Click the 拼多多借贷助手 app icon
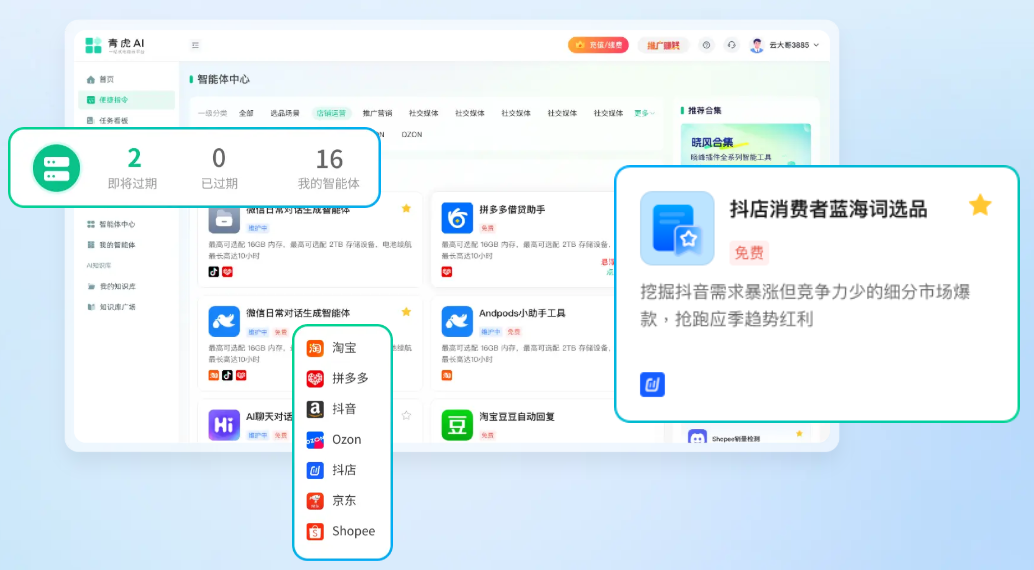Viewport: 1034px width, 570px height. pyautogui.click(x=457, y=218)
